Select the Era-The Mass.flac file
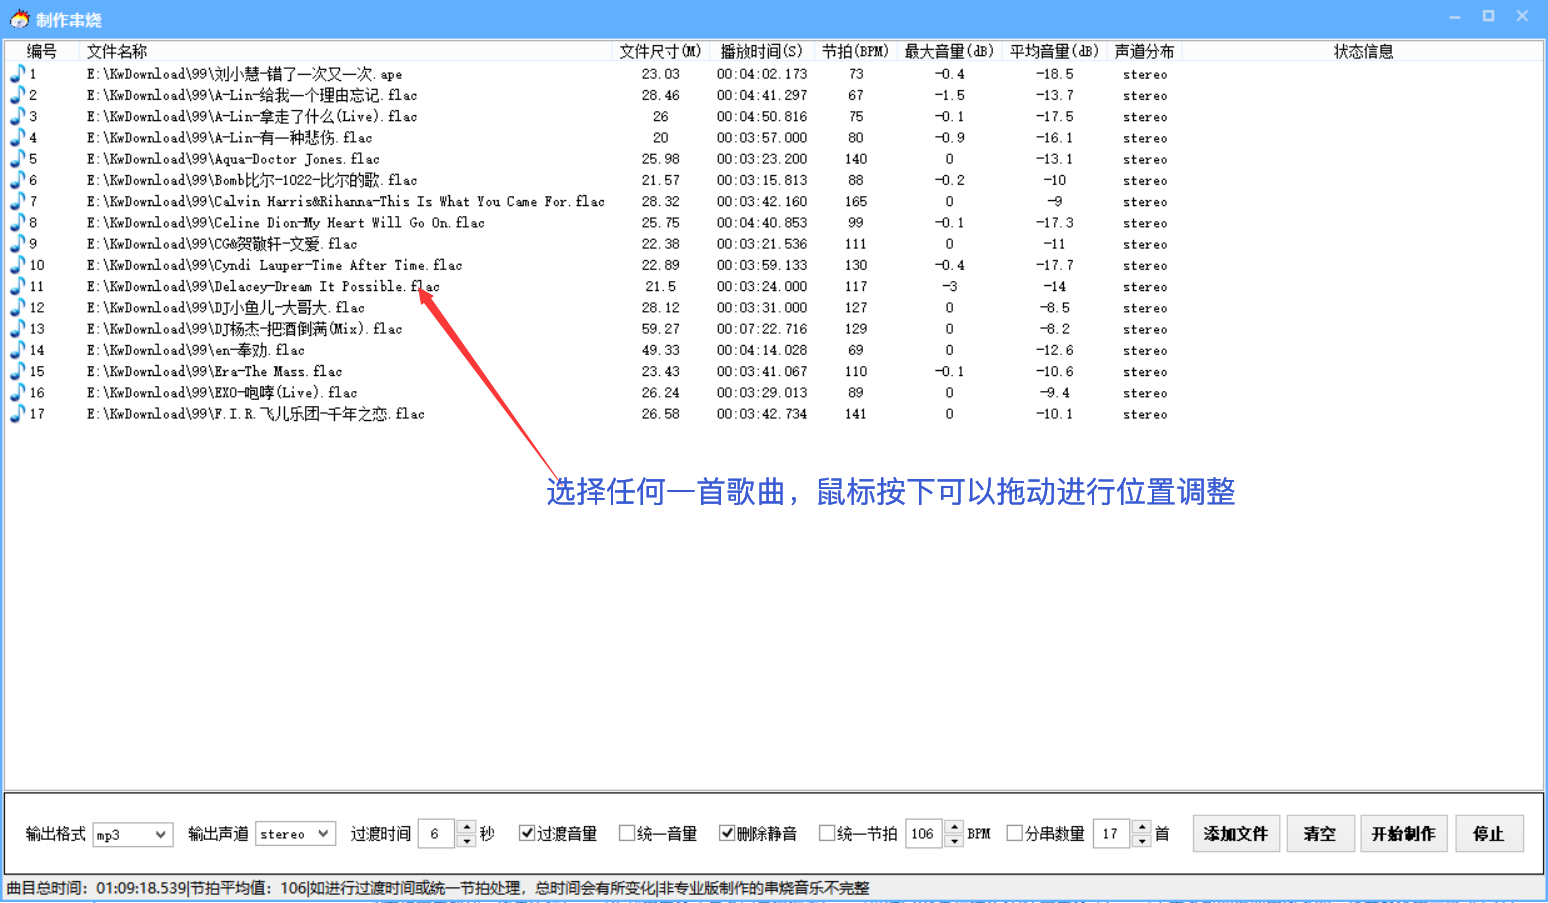 (214, 371)
